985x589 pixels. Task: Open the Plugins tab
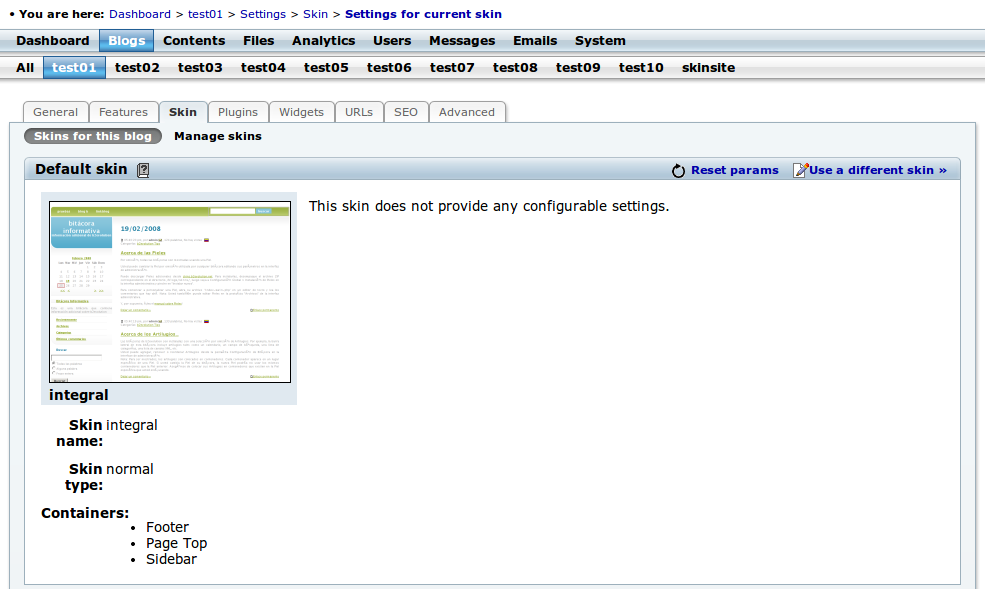[238, 112]
